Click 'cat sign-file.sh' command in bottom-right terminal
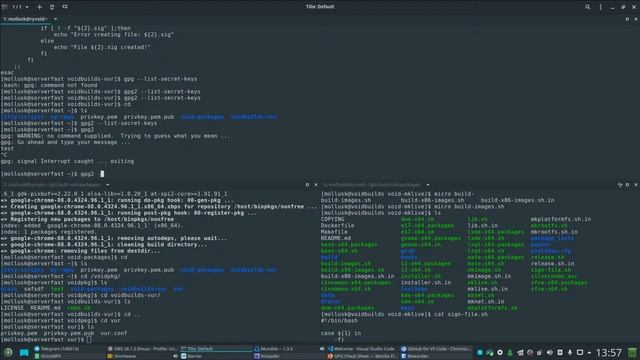 (461, 314)
